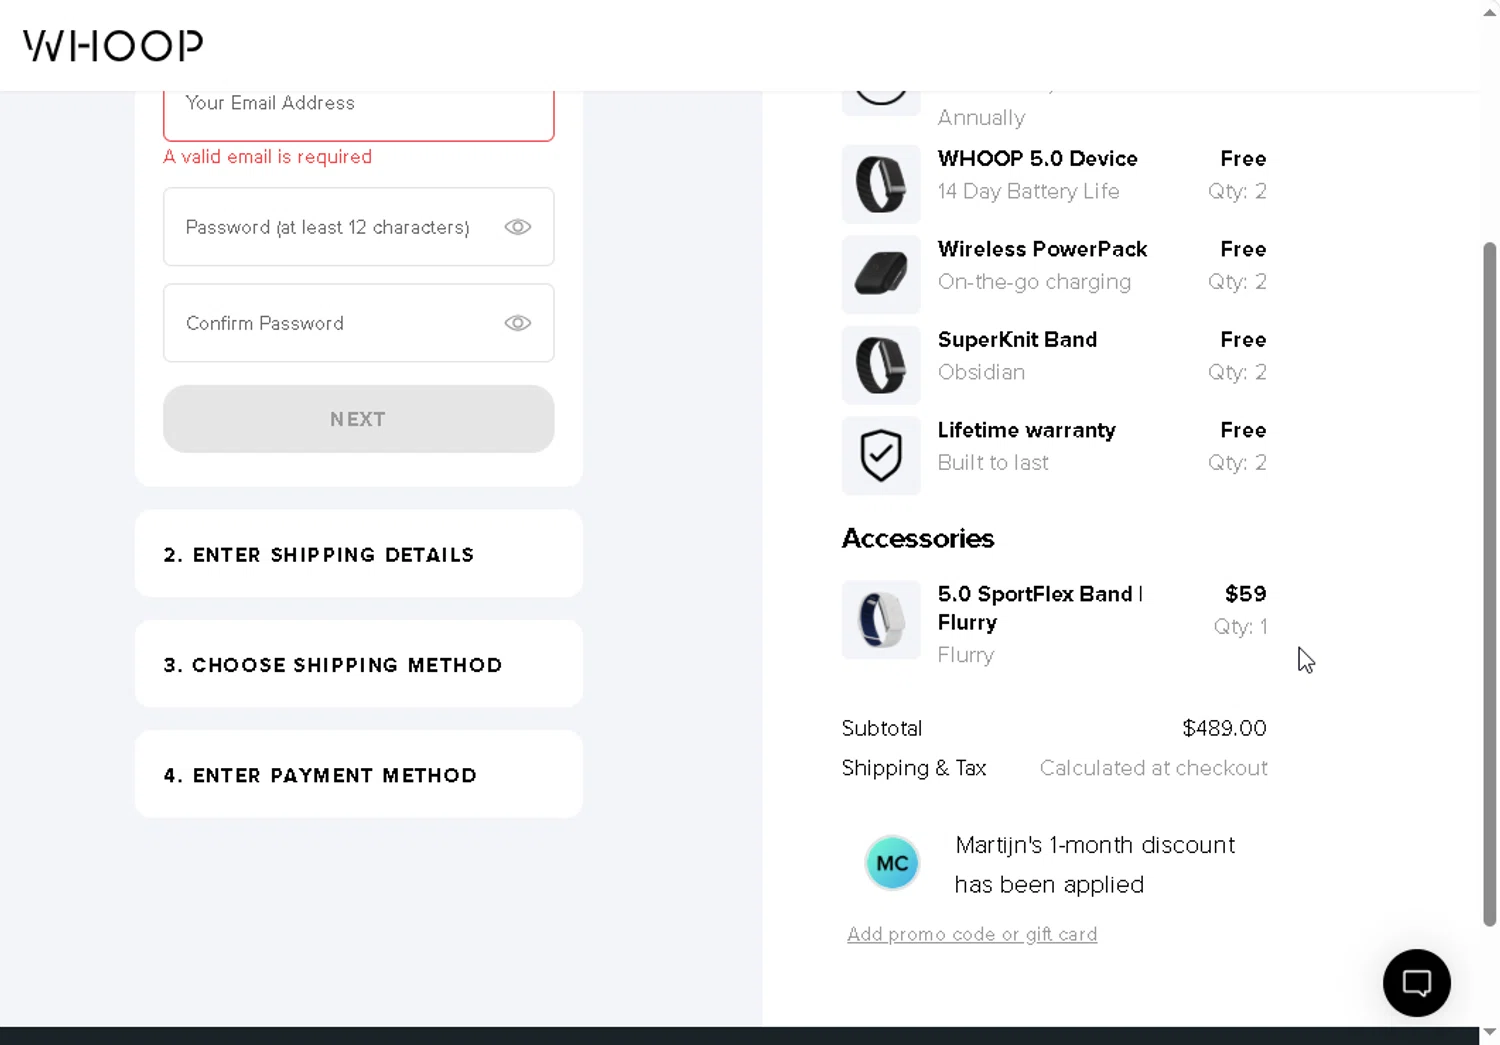Viewport: 1500px width, 1045px height.
Task: Click the SuperKnit Band Obsidian image
Action: pyautogui.click(x=881, y=365)
